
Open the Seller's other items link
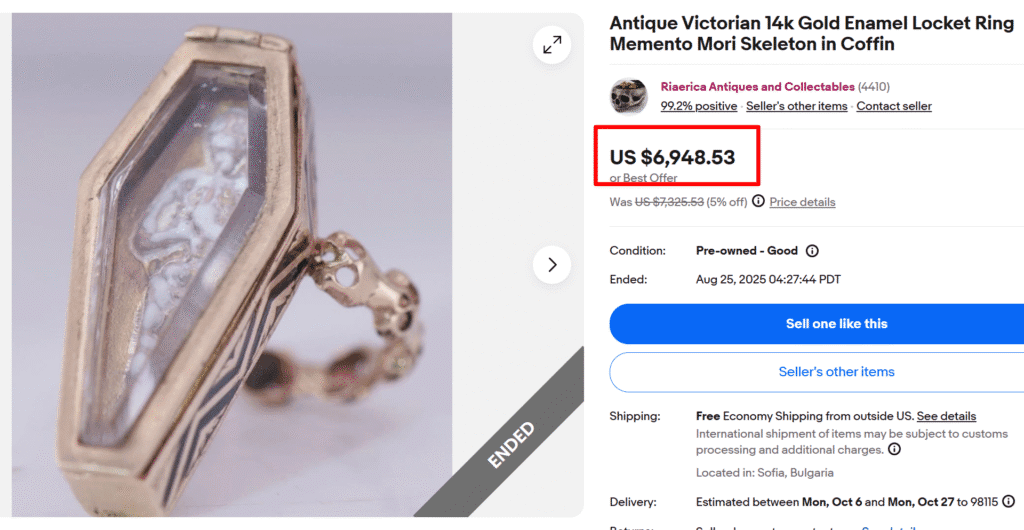(796, 106)
